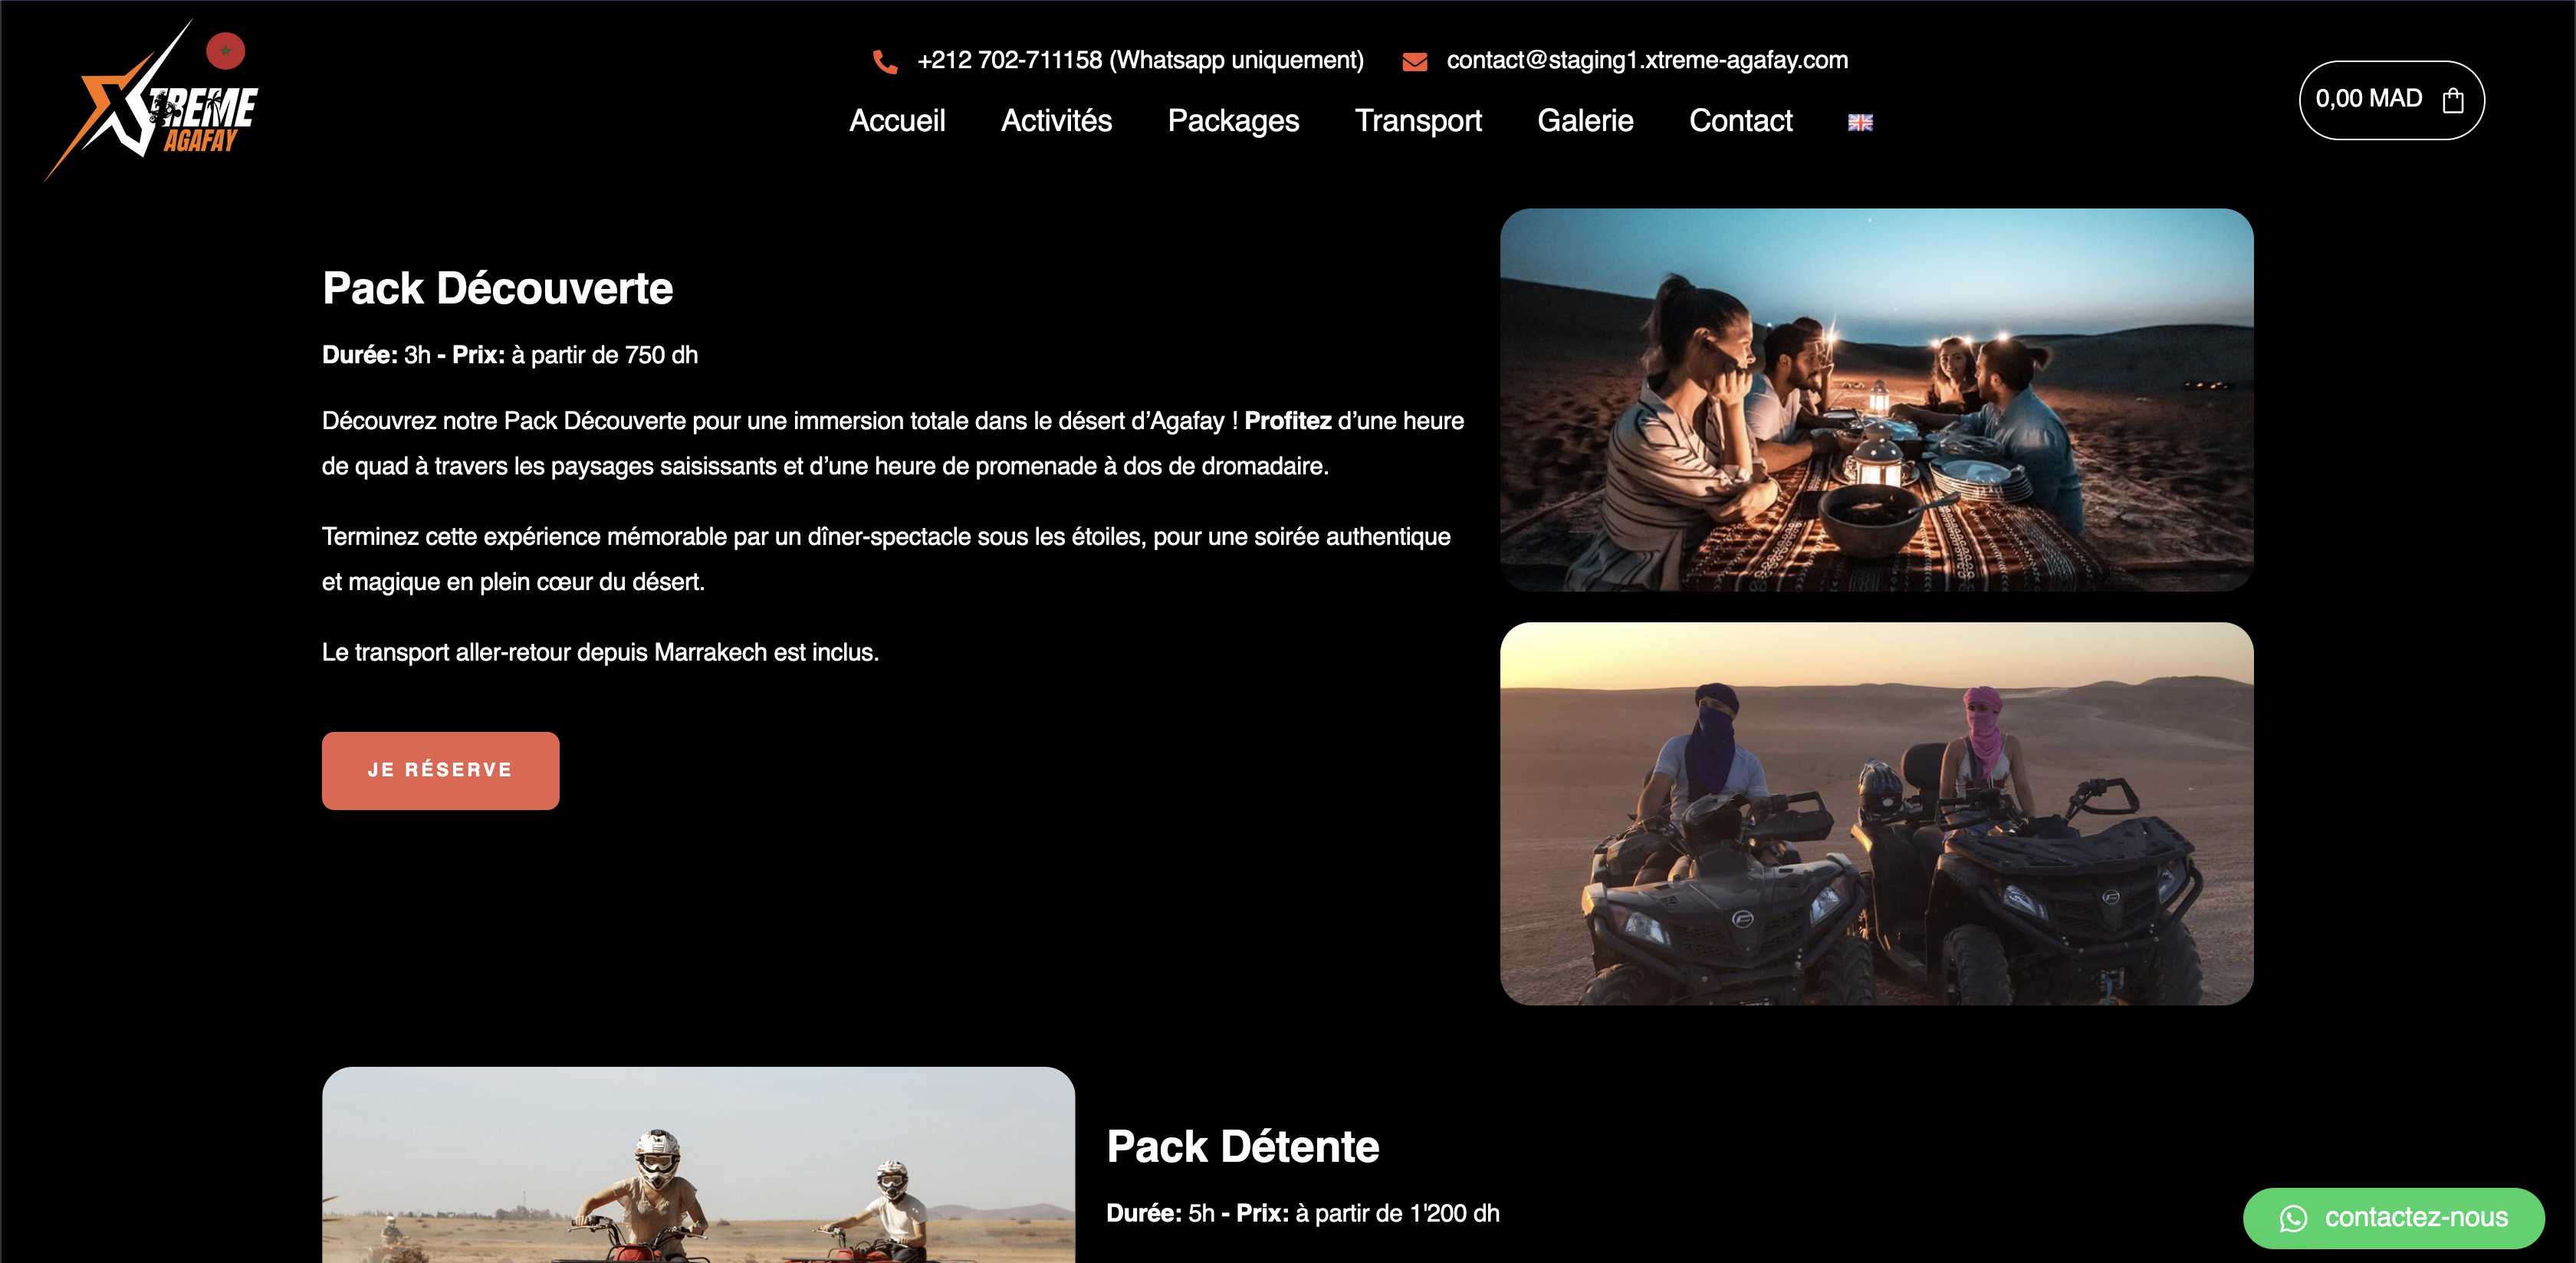Screen dimensions: 2576x1263
Task: Open the 0,00 MAD cart button
Action: click(x=2368, y=99)
